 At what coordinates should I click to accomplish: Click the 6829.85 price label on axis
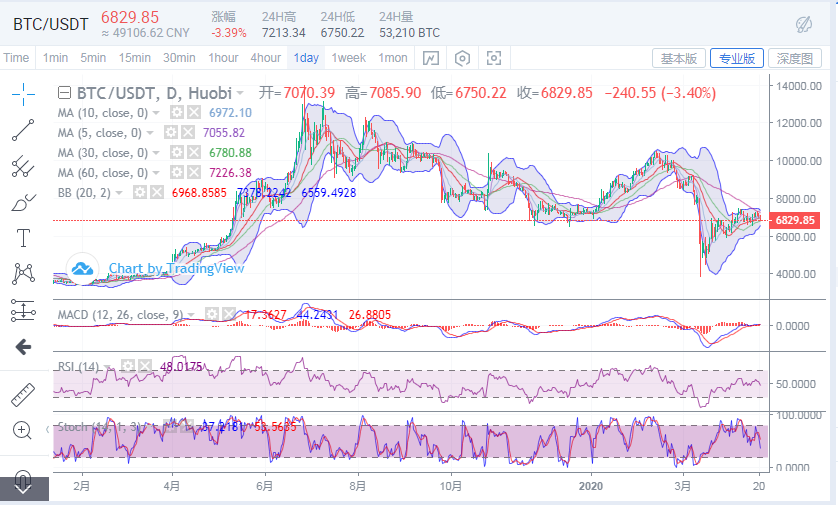pos(795,220)
